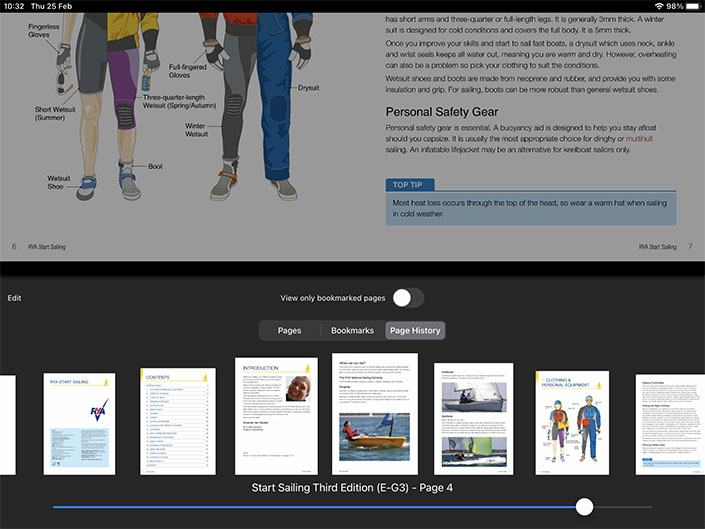
Task: Click the 'Drysuit' diagram label
Action: [x=308, y=88]
